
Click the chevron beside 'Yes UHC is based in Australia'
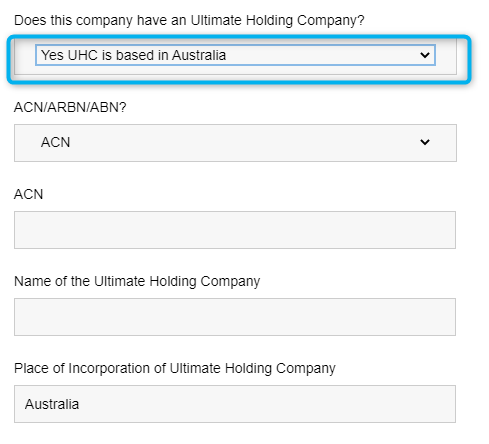click(425, 55)
